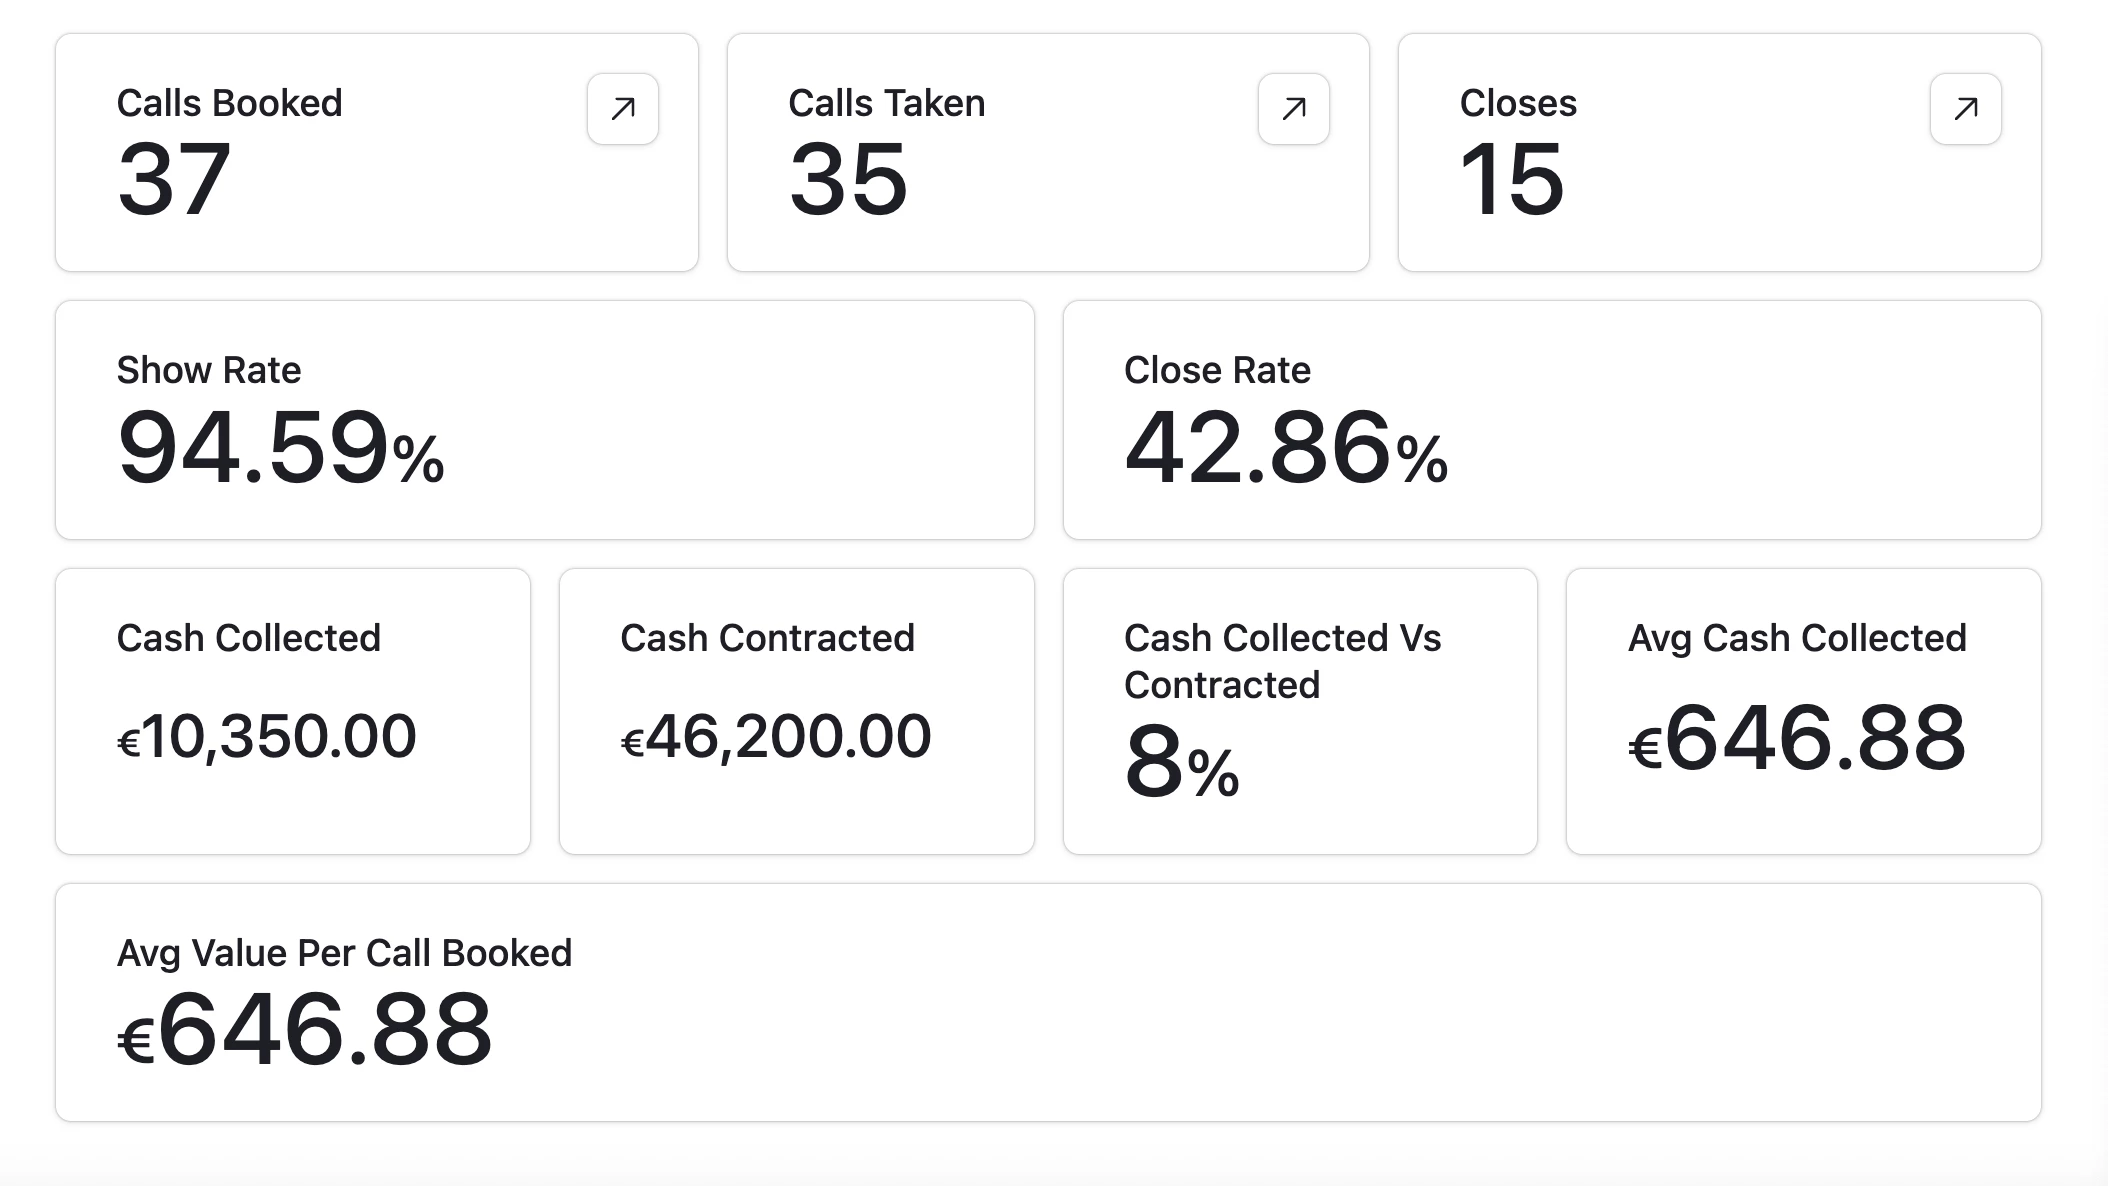
Task: Click the Cash Contracted label
Action: click(767, 638)
